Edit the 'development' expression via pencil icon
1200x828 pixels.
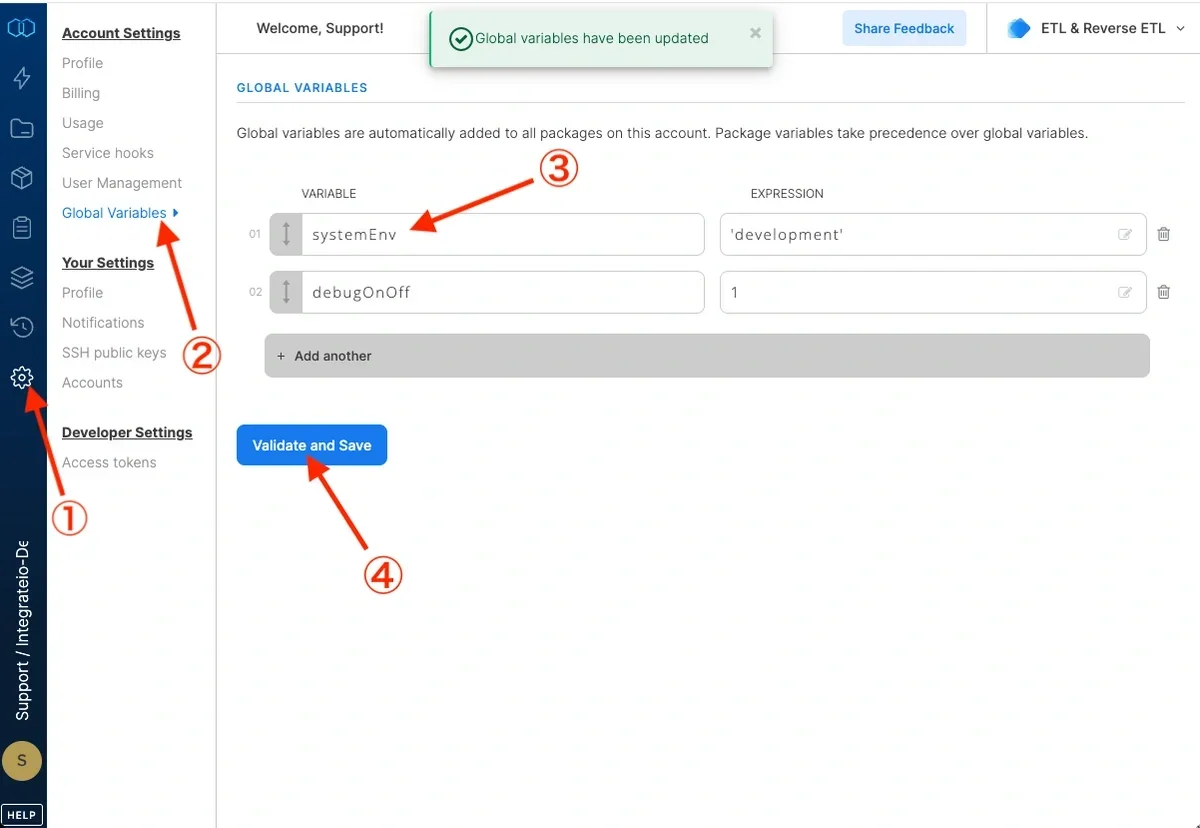click(x=1125, y=234)
